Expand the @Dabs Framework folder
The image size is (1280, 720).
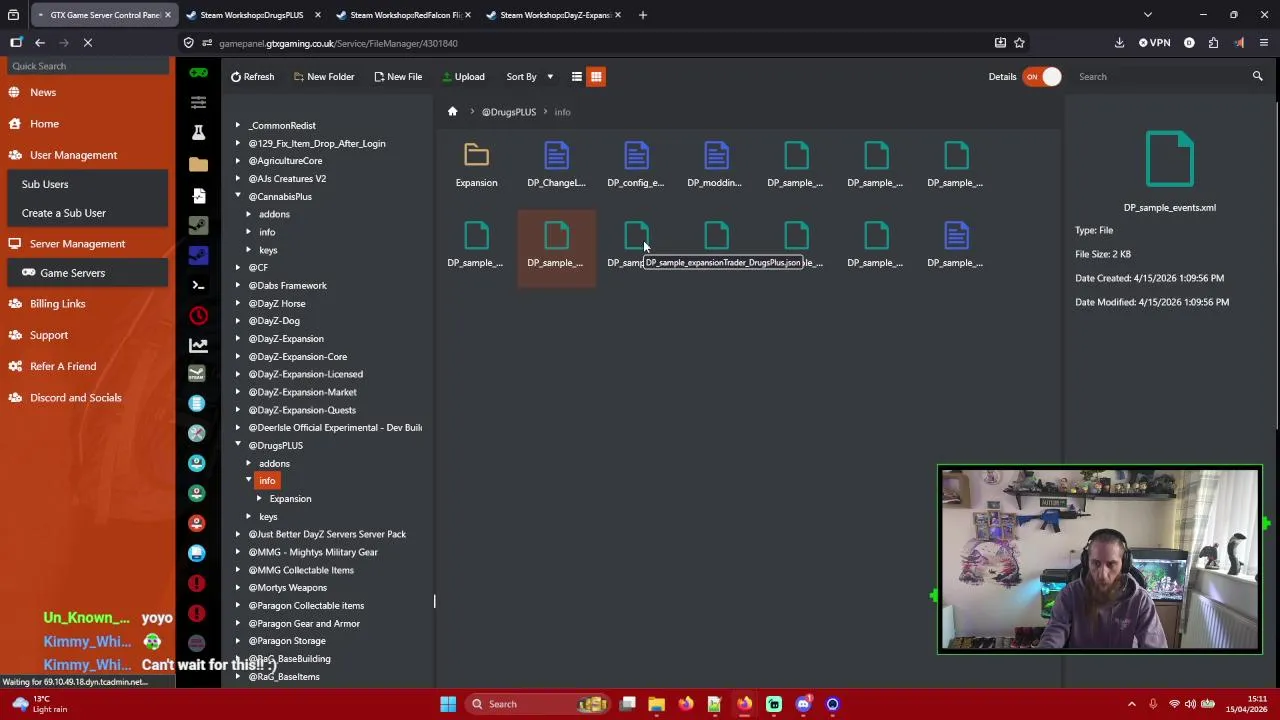(x=238, y=286)
